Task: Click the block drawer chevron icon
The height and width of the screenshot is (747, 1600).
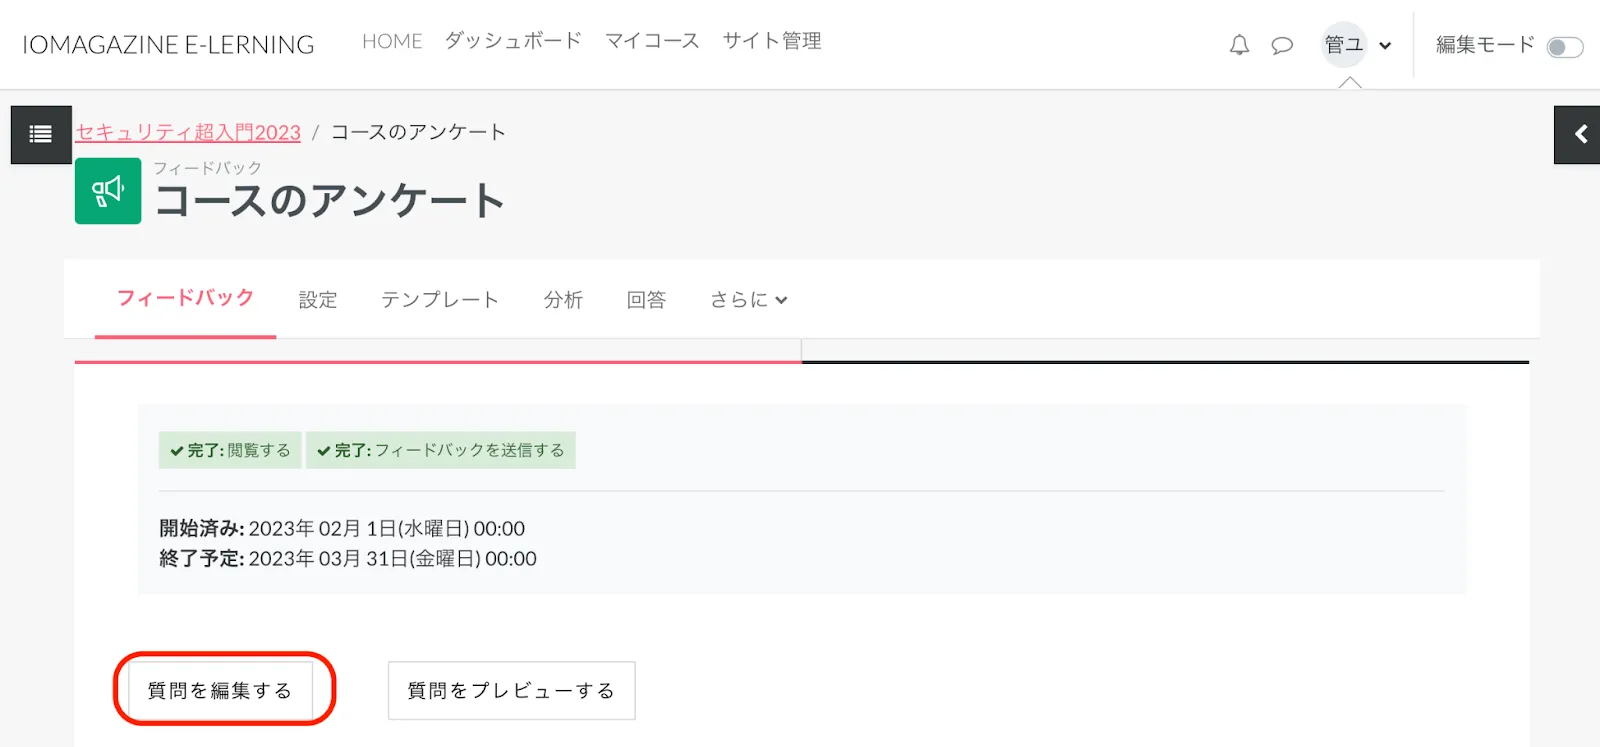Action: coord(1579,134)
